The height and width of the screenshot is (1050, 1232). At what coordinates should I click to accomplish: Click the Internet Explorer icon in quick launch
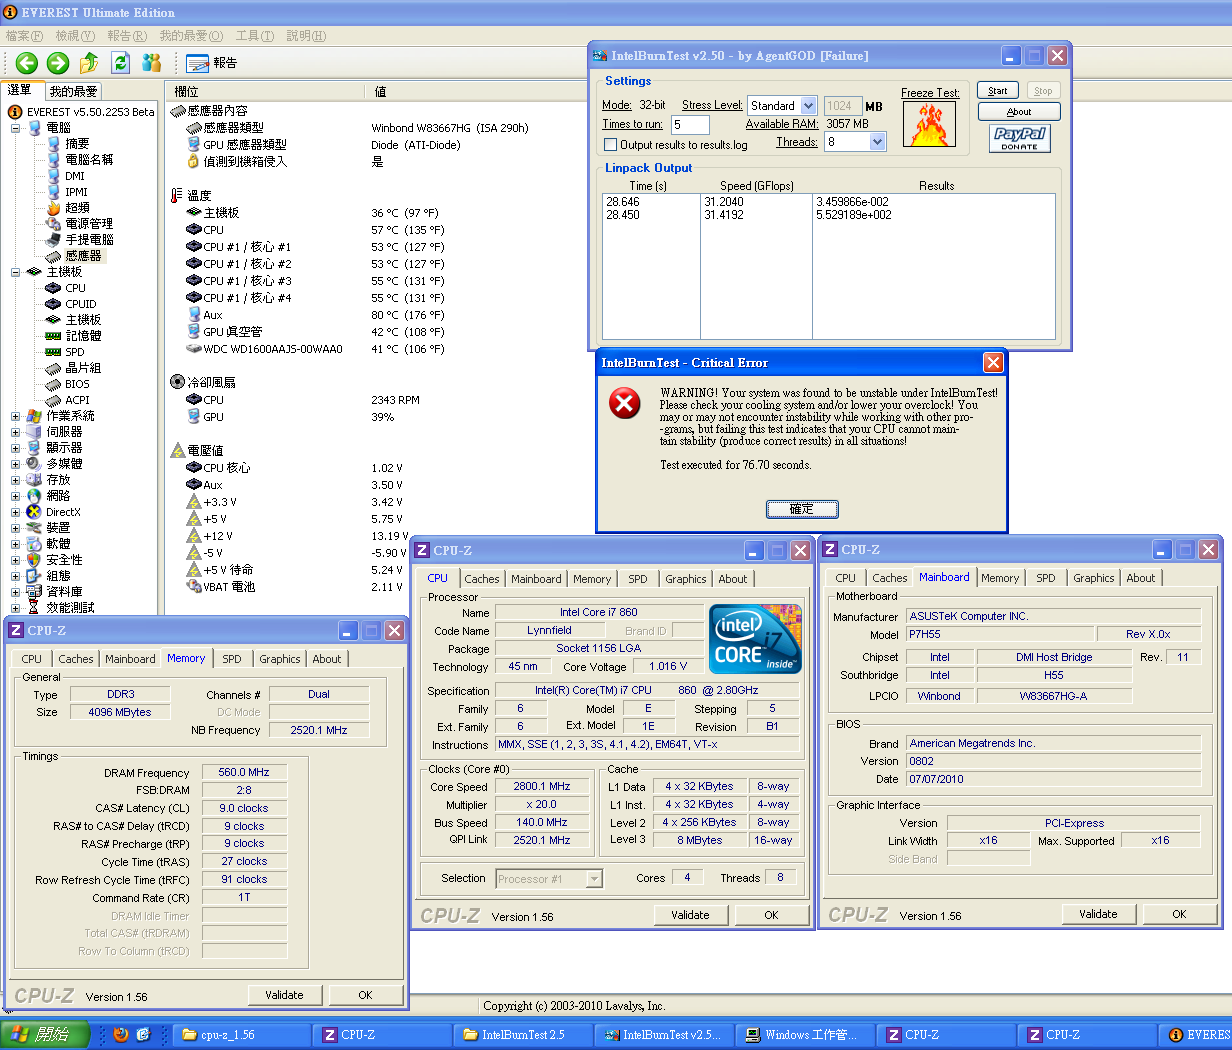click(143, 1035)
